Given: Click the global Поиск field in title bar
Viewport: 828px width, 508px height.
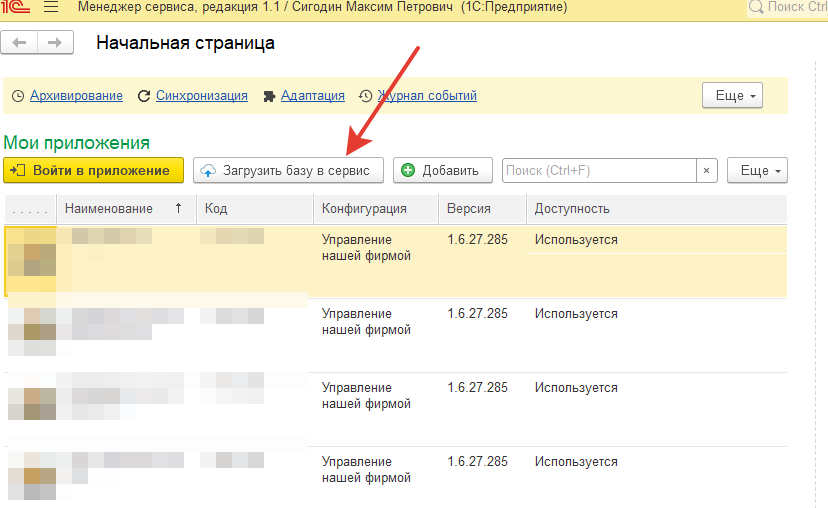Looking at the screenshot, I should pyautogui.click(x=787, y=7).
